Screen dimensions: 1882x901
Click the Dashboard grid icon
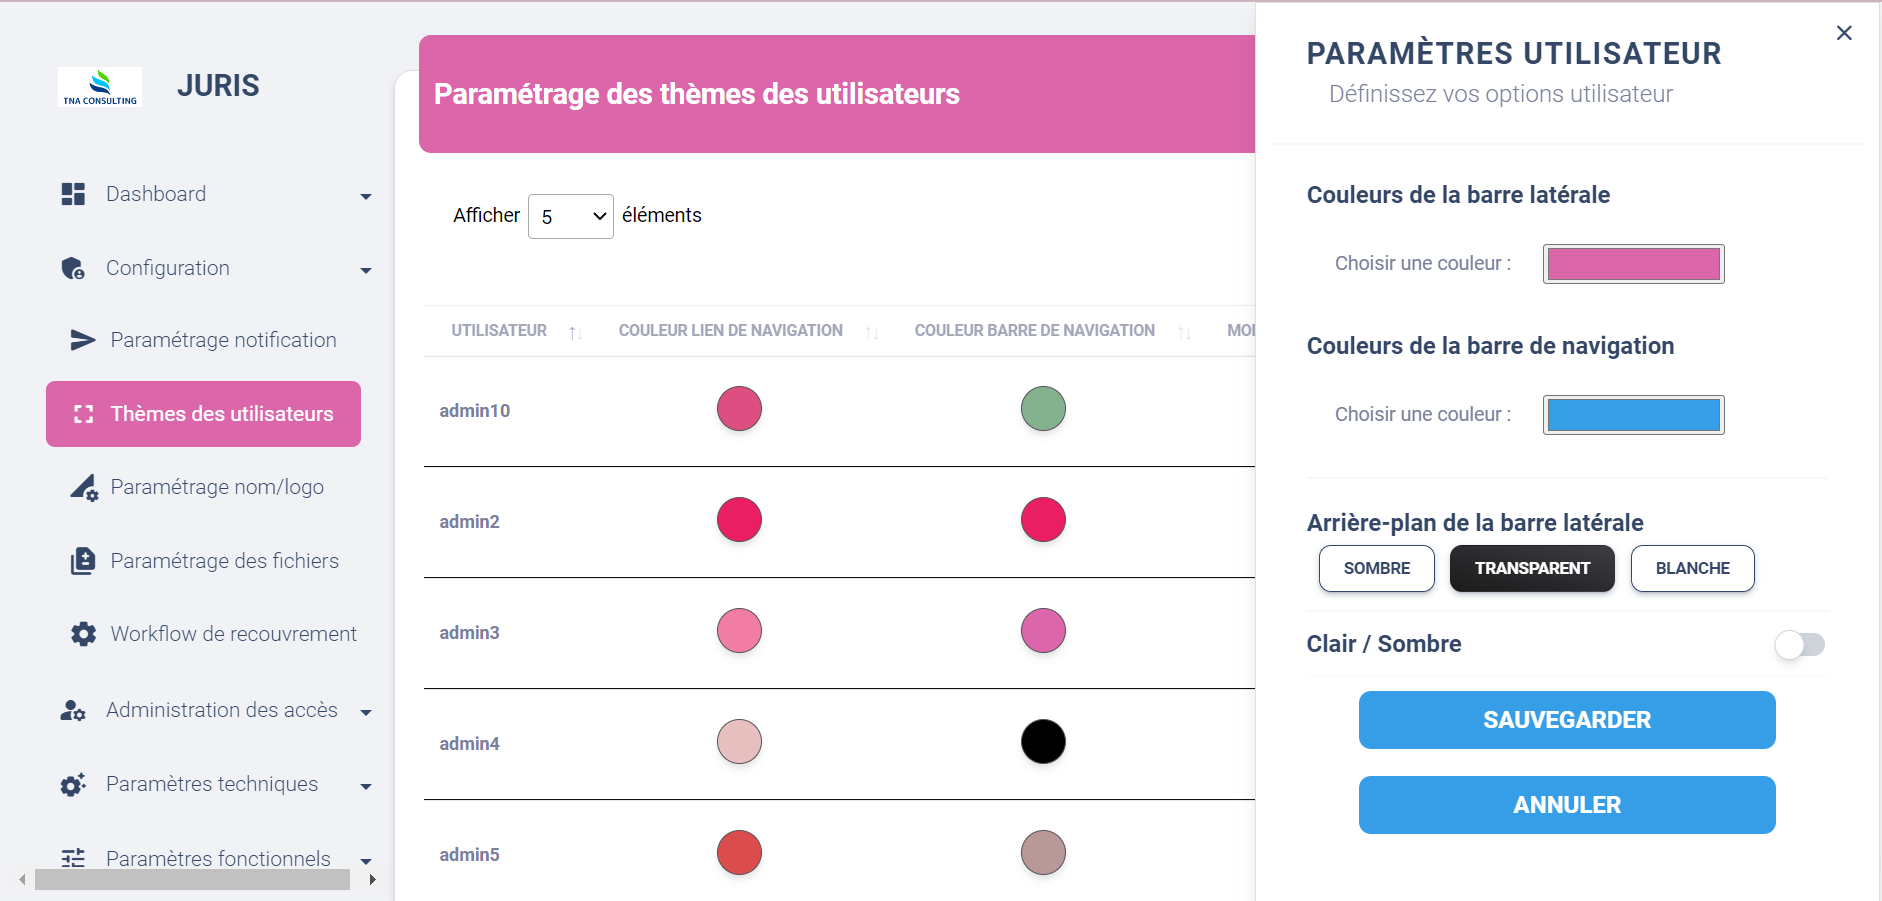coord(73,194)
